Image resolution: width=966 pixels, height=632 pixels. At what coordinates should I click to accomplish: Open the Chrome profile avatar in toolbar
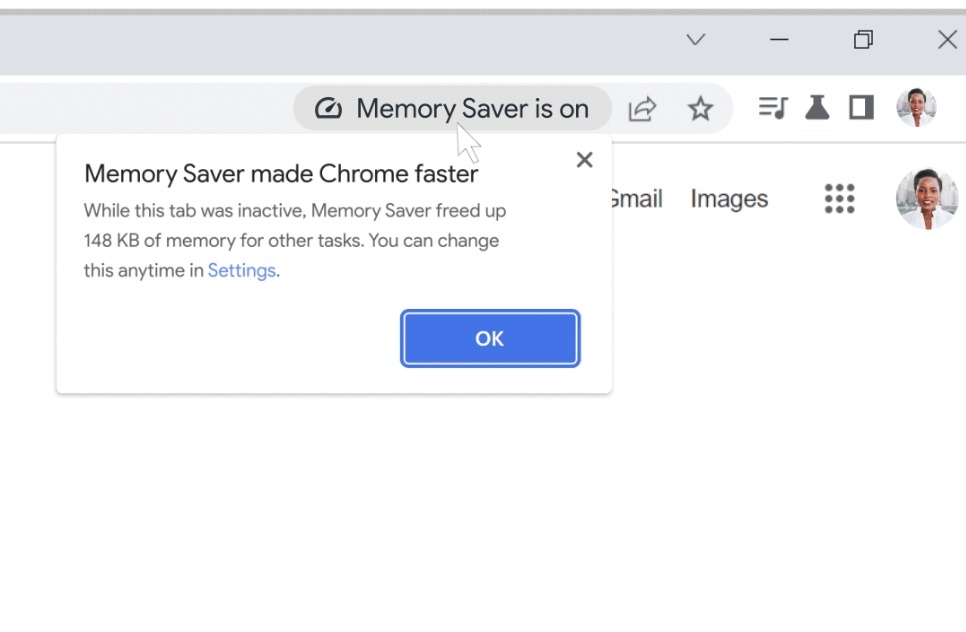coord(916,107)
